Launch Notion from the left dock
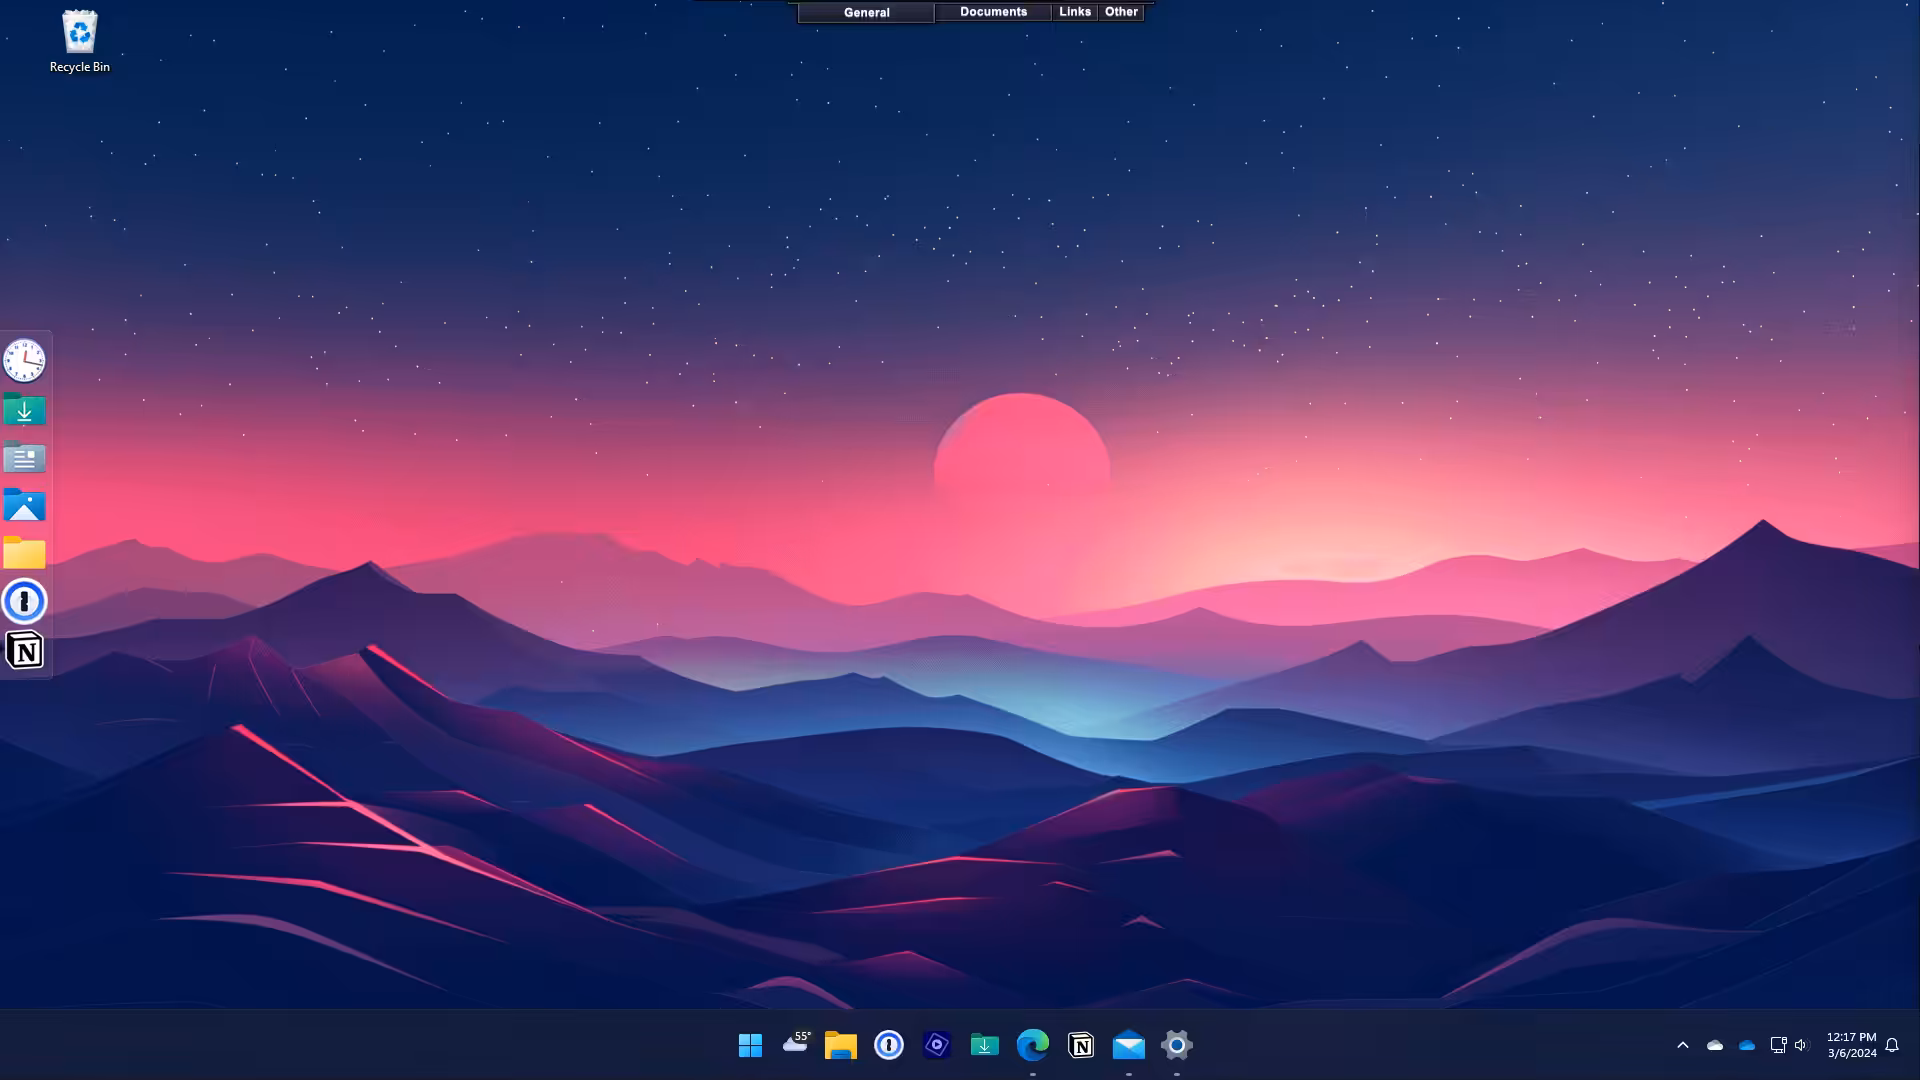Viewport: 1920px width, 1080px height. (24, 651)
